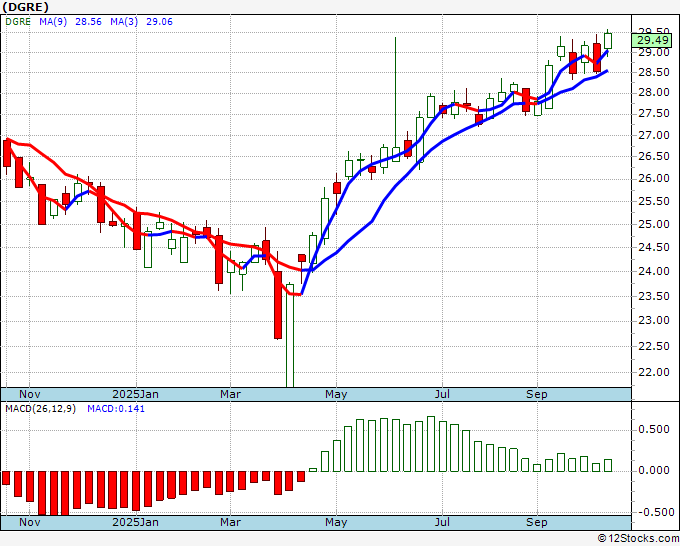Click the (DGRE) chart title
680x546 pixels.
coord(25,7)
